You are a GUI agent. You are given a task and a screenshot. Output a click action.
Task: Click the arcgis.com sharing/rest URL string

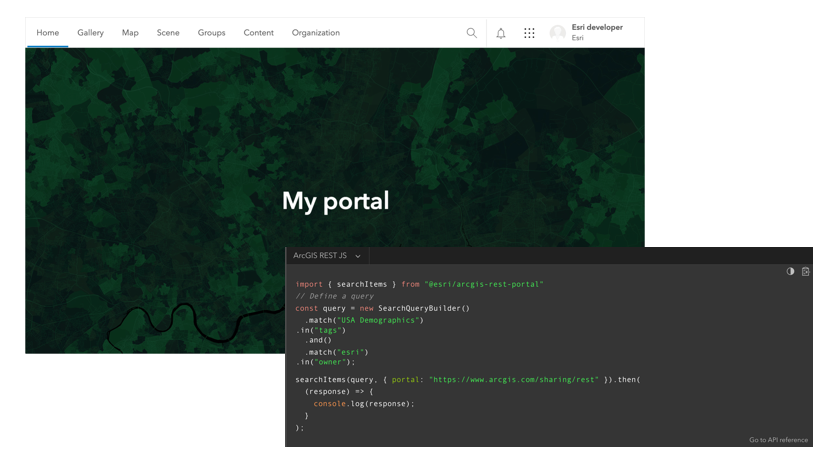[x=514, y=380]
